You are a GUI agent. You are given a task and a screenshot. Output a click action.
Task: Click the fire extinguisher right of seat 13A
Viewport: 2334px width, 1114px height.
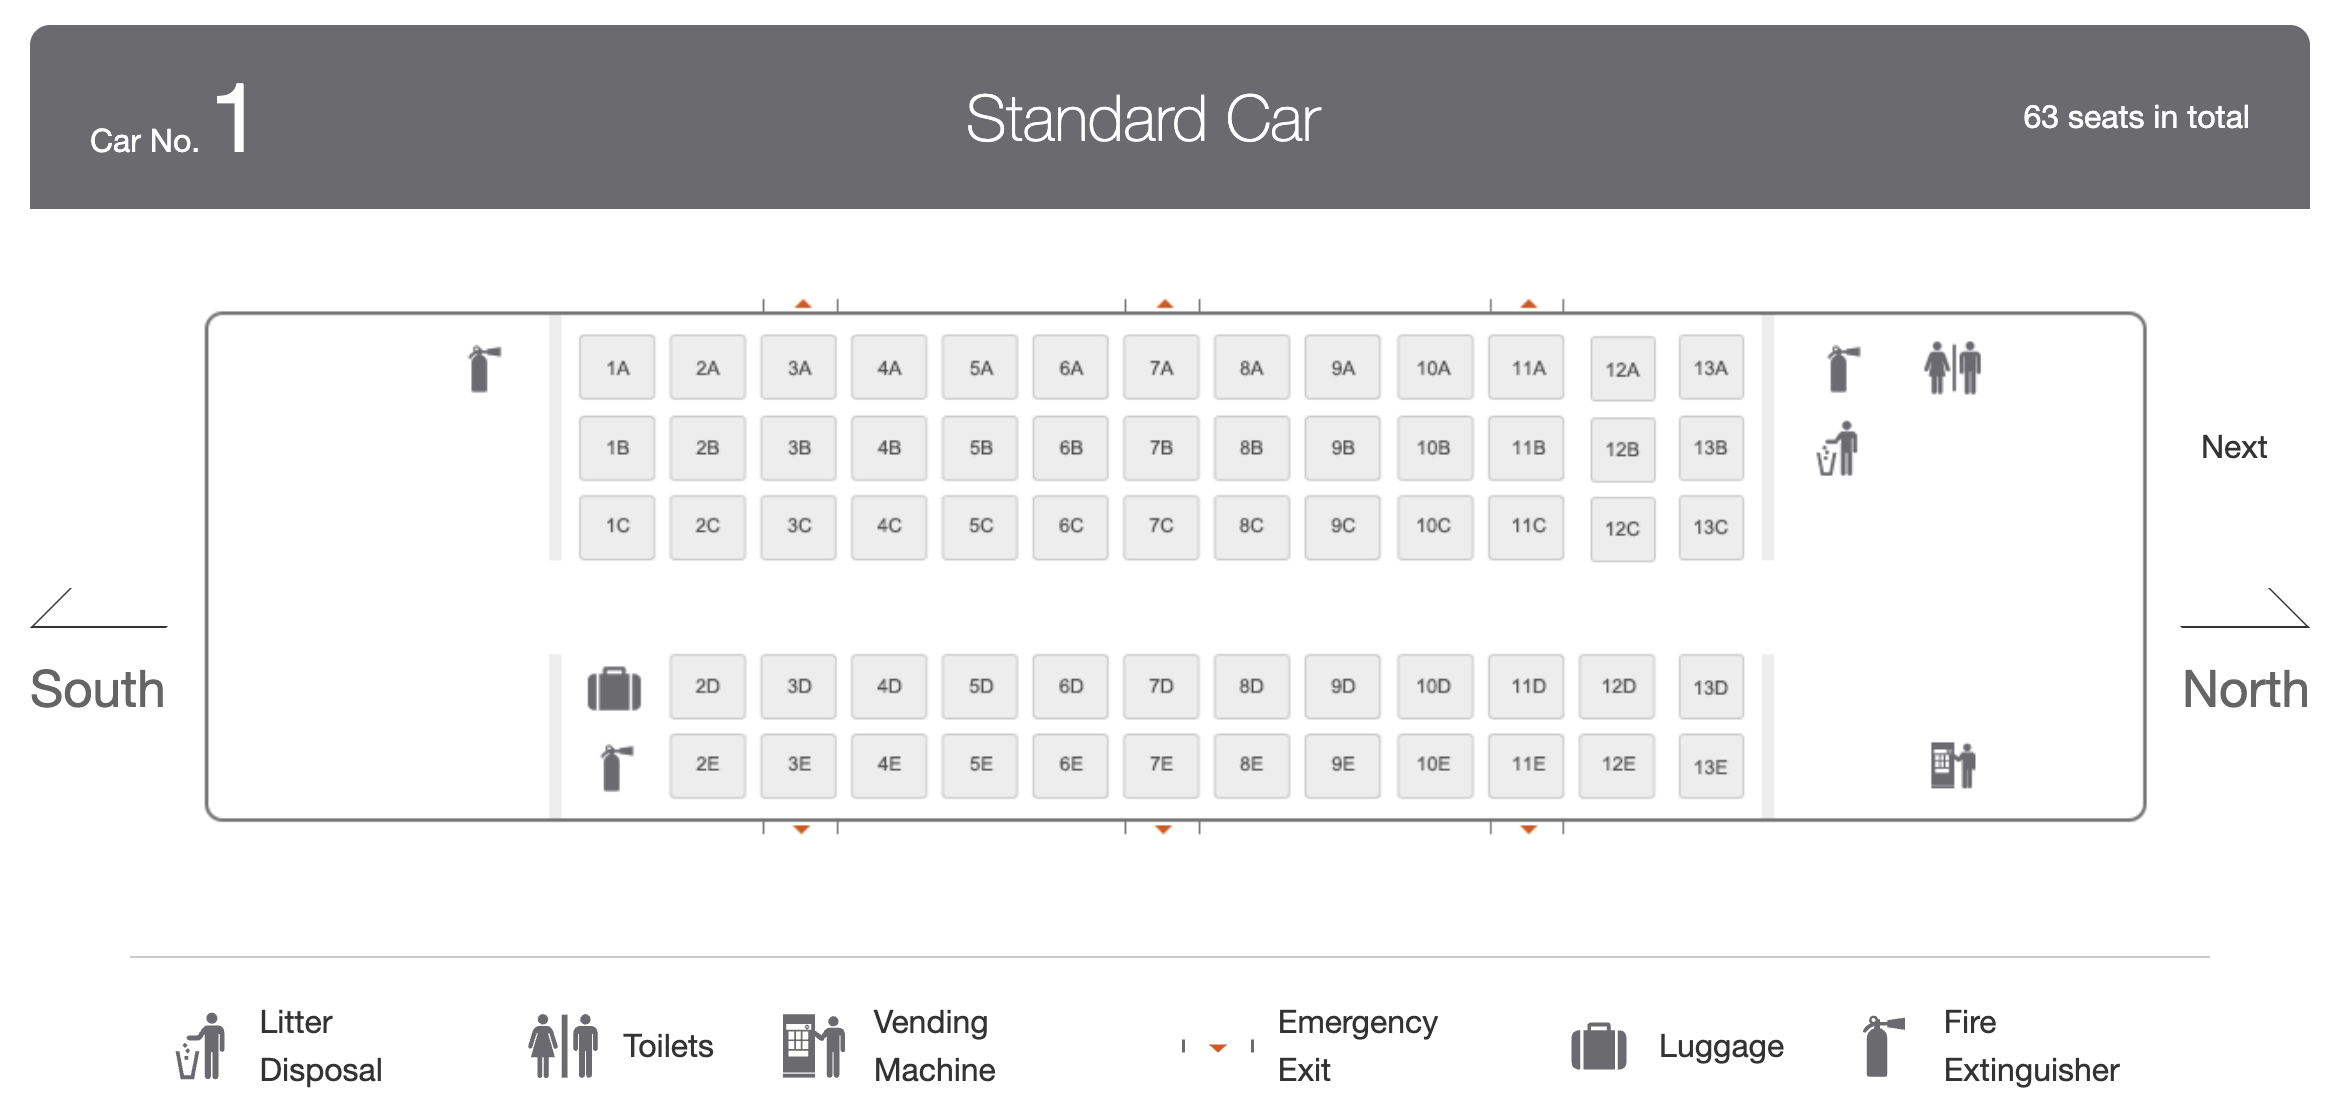pyautogui.click(x=1842, y=368)
